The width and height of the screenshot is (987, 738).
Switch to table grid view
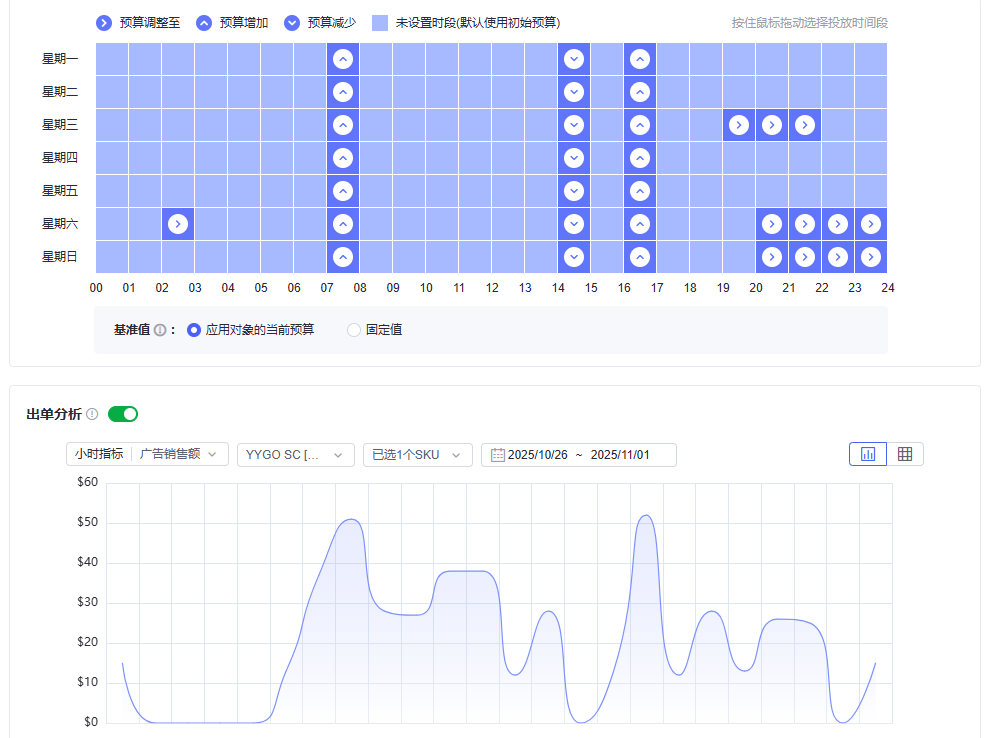pyautogui.click(x=905, y=454)
